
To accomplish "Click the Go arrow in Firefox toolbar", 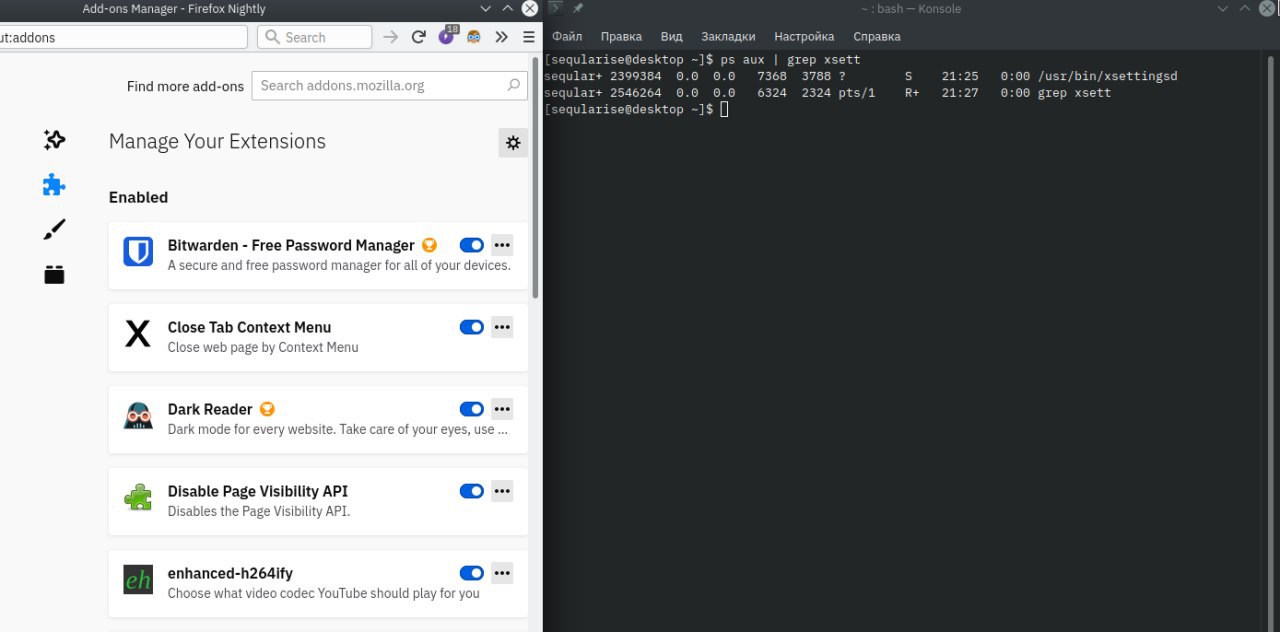I will tap(391, 37).
